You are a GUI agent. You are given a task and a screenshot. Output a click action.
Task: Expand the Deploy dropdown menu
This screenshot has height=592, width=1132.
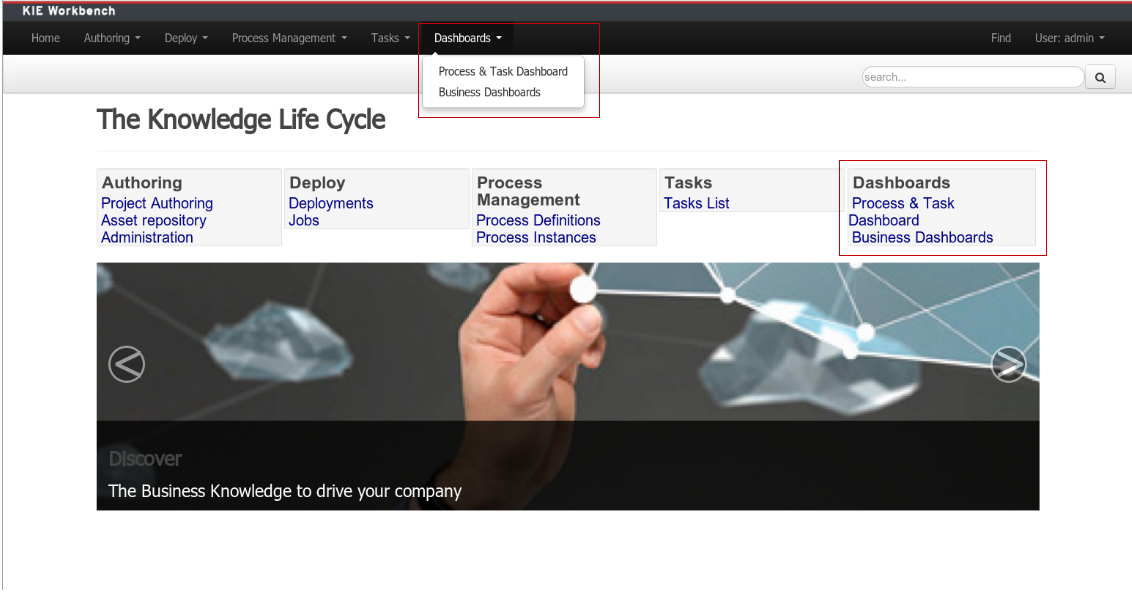click(186, 38)
